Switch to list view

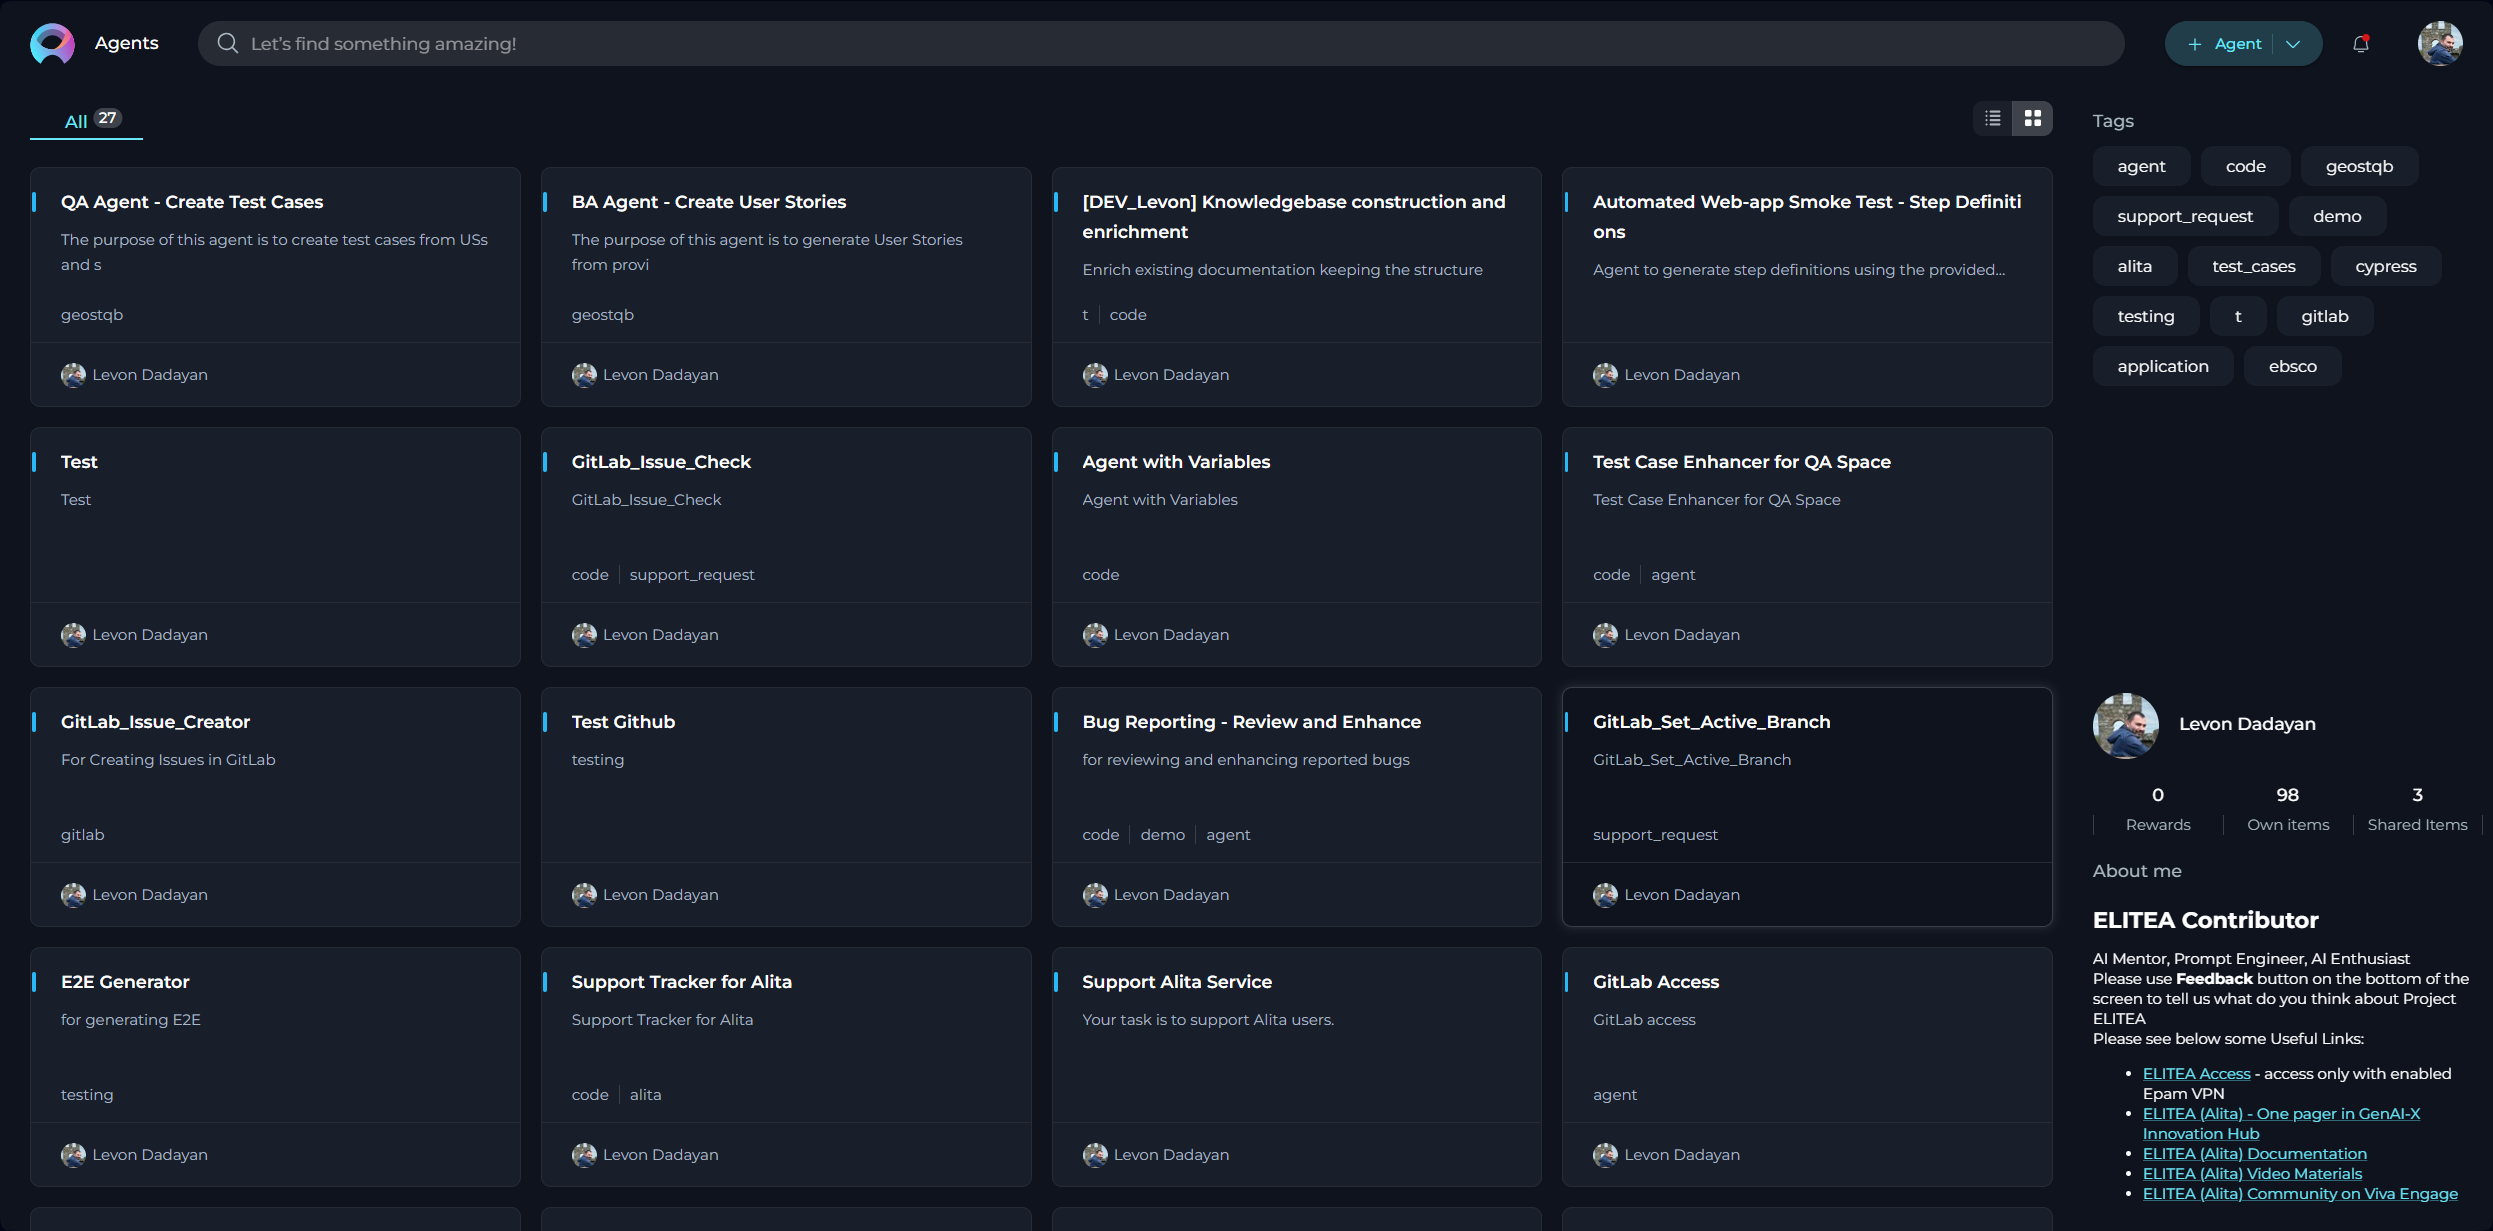point(1993,119)
